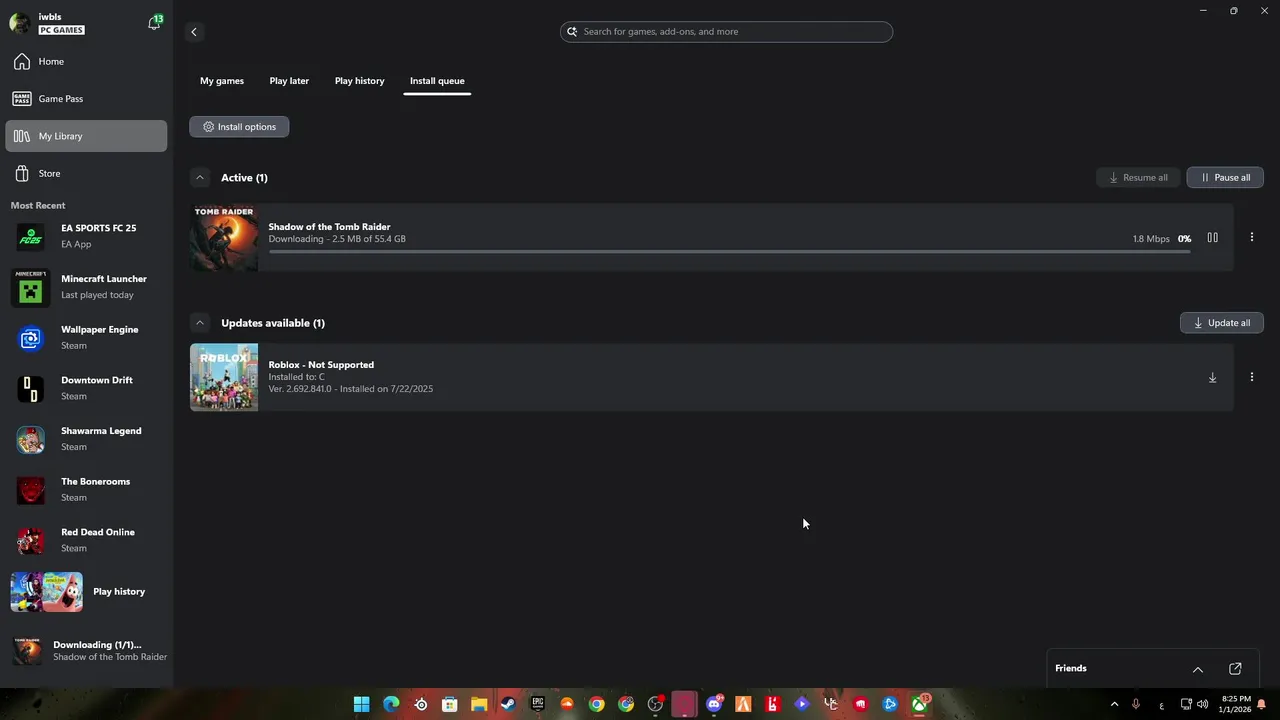
Task: Open Home in the sidebar
Action: click(x=86, y=62)
